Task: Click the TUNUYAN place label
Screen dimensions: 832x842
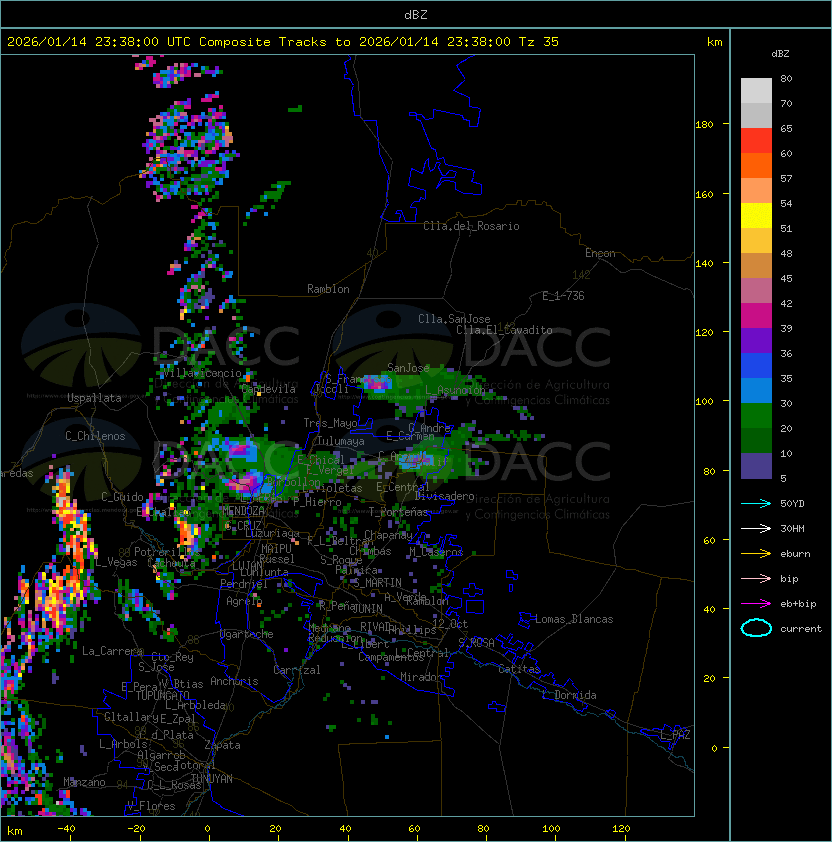Action: (212, 779)
